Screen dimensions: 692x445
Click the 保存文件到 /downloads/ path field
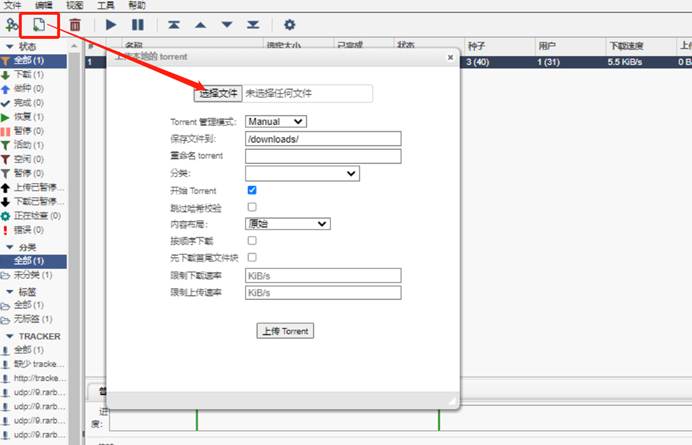point(322,139)
